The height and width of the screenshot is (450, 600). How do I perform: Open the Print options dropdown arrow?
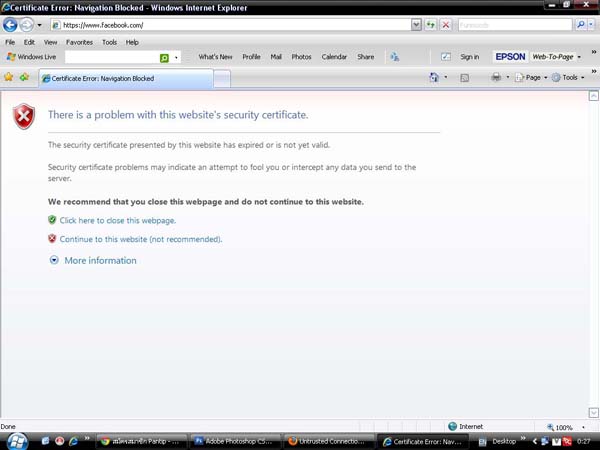[x=508, y=77]
